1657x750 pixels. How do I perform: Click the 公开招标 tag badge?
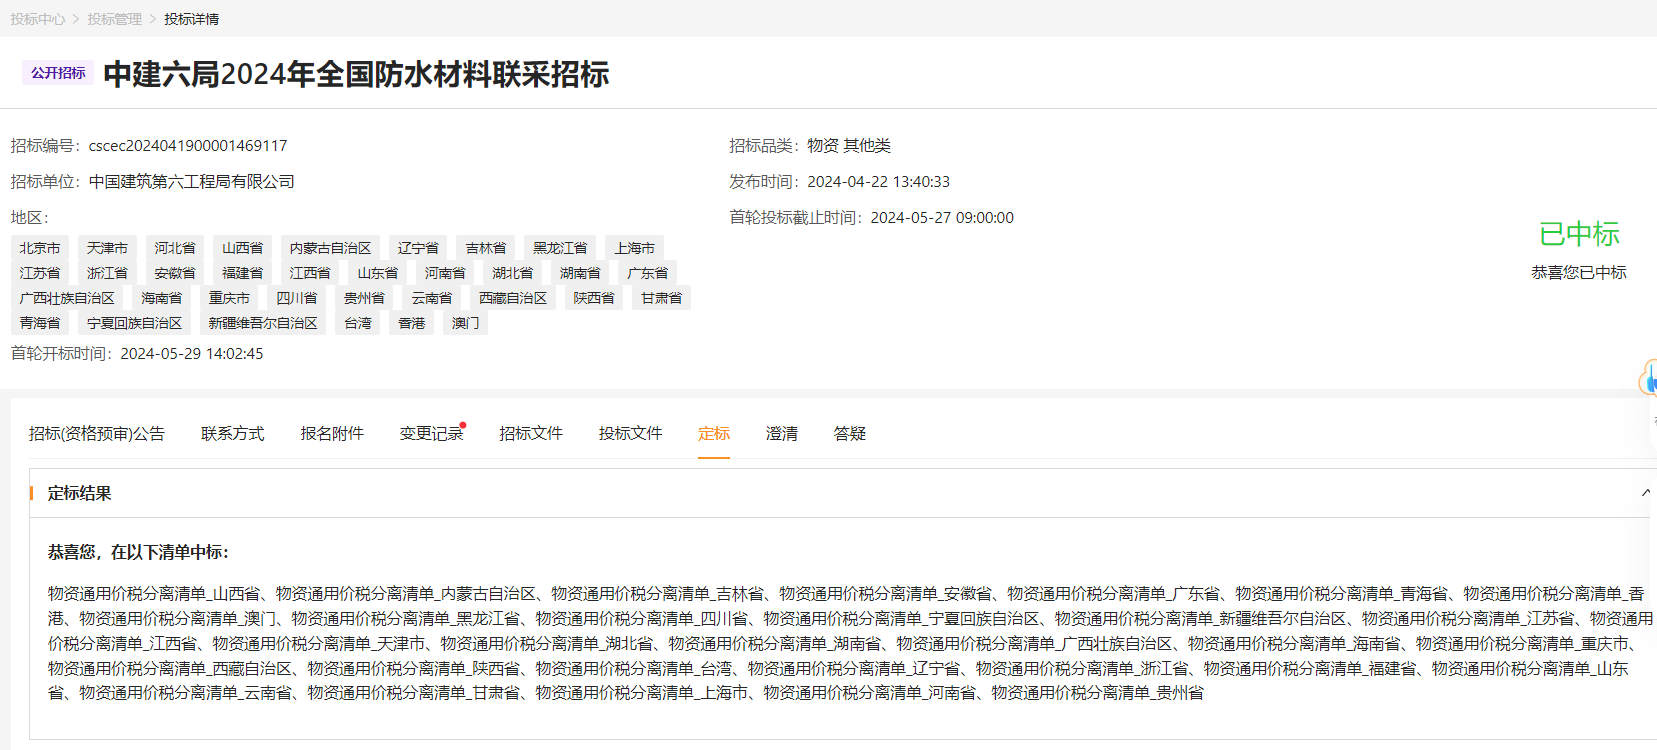coord(58,73)
